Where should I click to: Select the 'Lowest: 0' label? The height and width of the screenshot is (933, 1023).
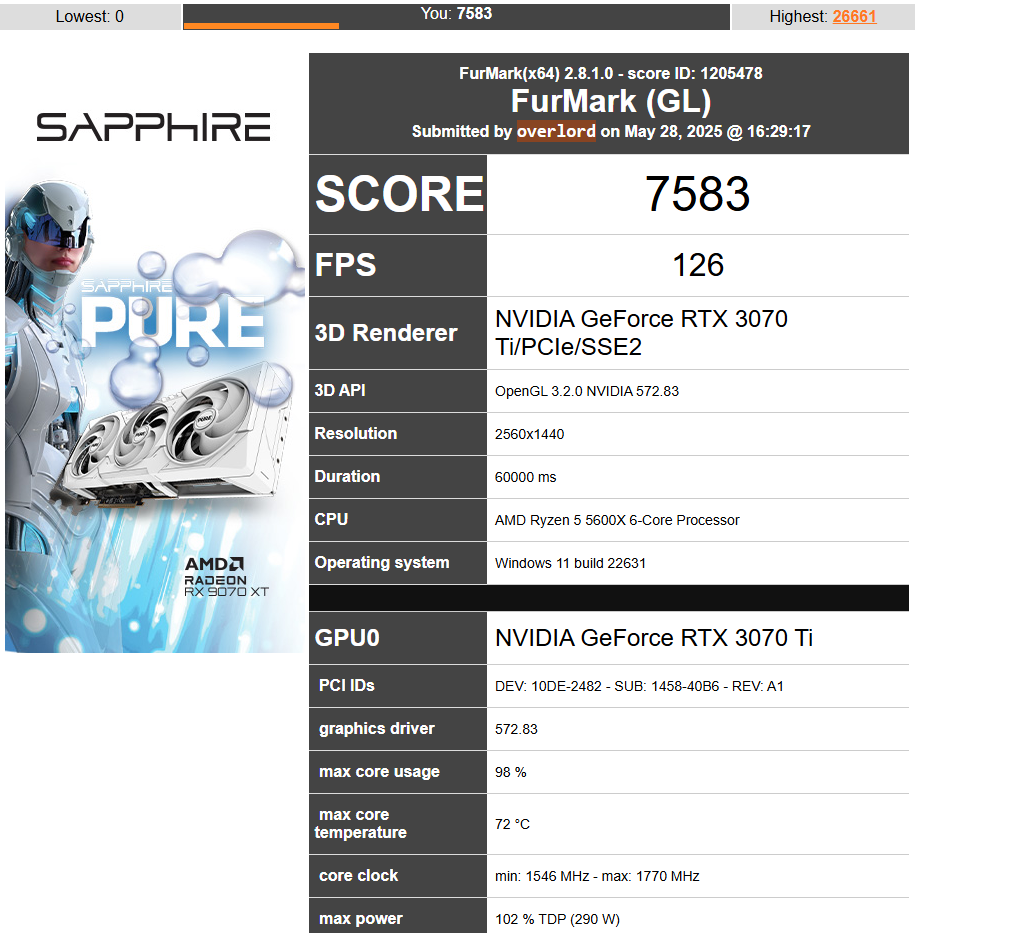[89, 16]
